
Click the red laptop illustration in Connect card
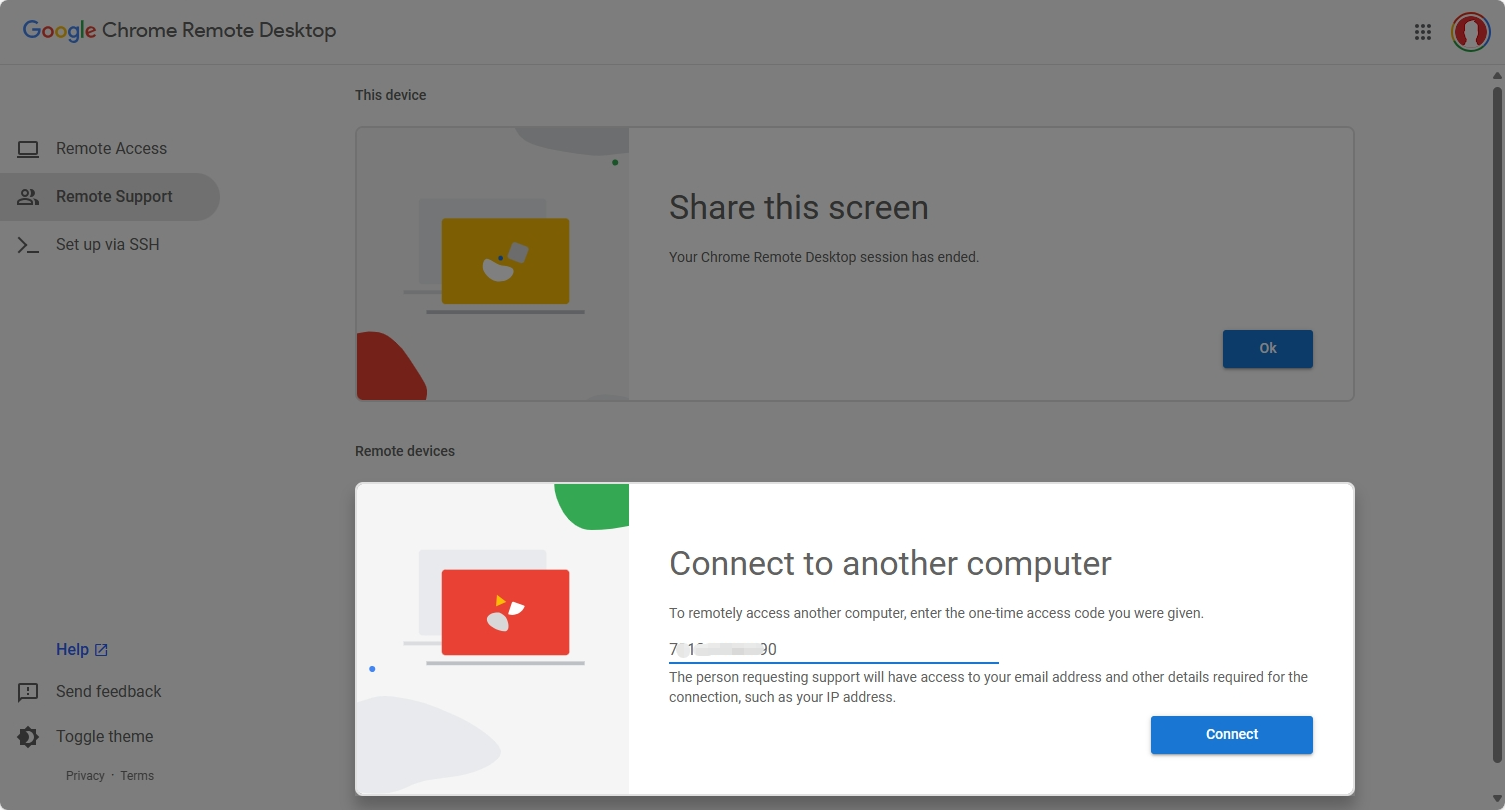point(495,608)
